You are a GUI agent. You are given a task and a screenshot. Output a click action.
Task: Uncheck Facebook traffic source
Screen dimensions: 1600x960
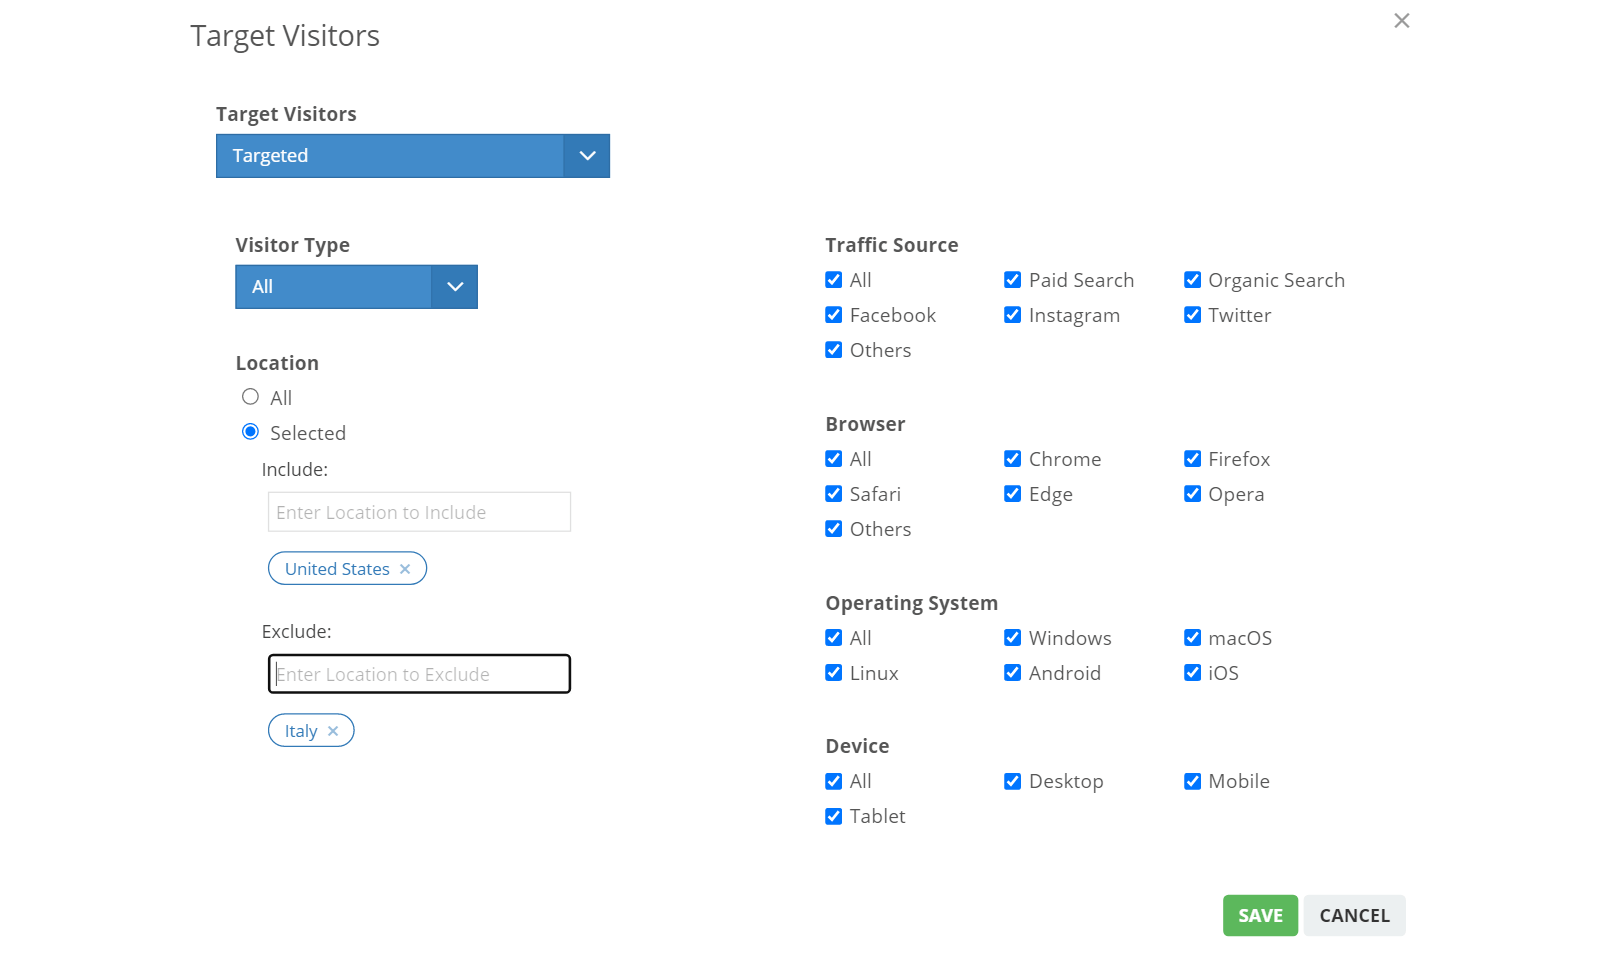tap(833, 315)
